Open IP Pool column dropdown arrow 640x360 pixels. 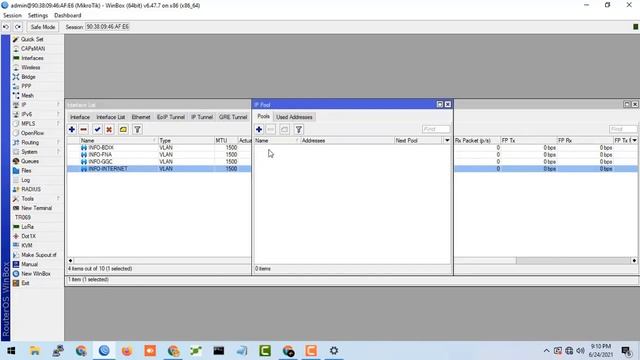(x=447, y=140)
